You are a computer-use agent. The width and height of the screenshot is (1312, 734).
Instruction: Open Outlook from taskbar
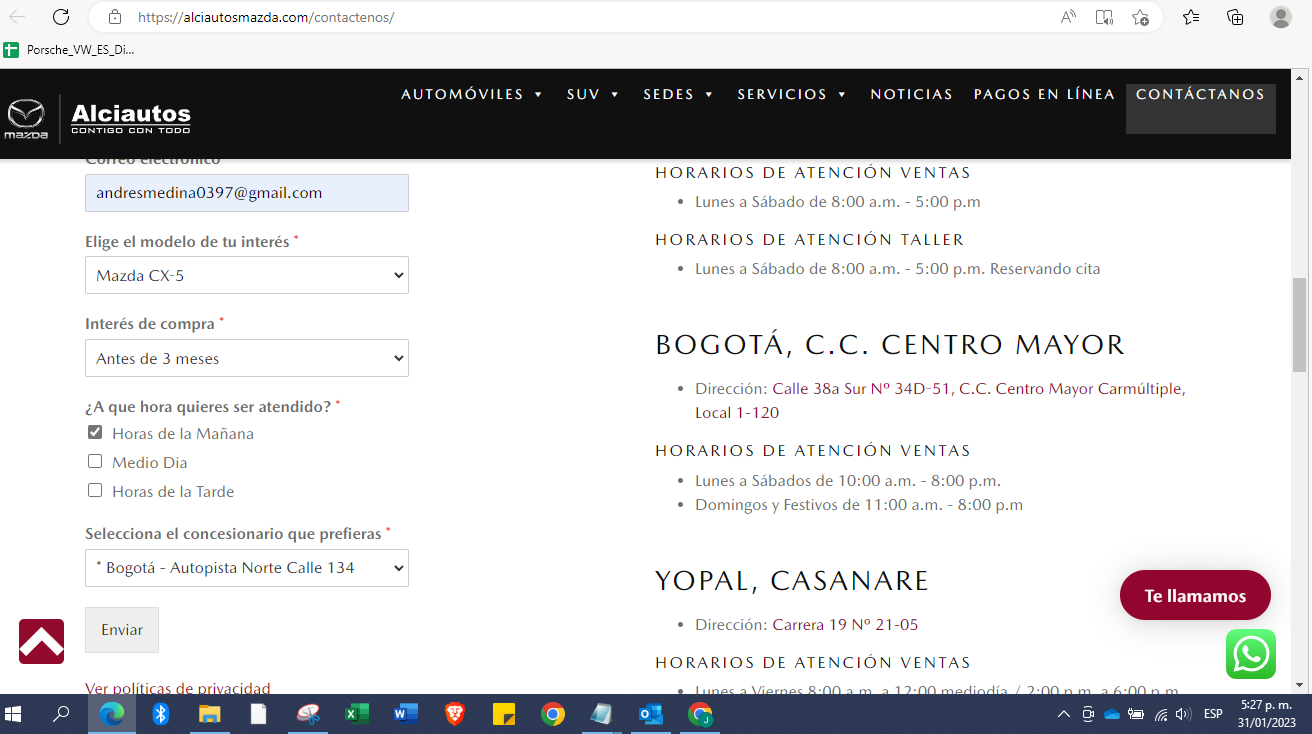(651, 714)
